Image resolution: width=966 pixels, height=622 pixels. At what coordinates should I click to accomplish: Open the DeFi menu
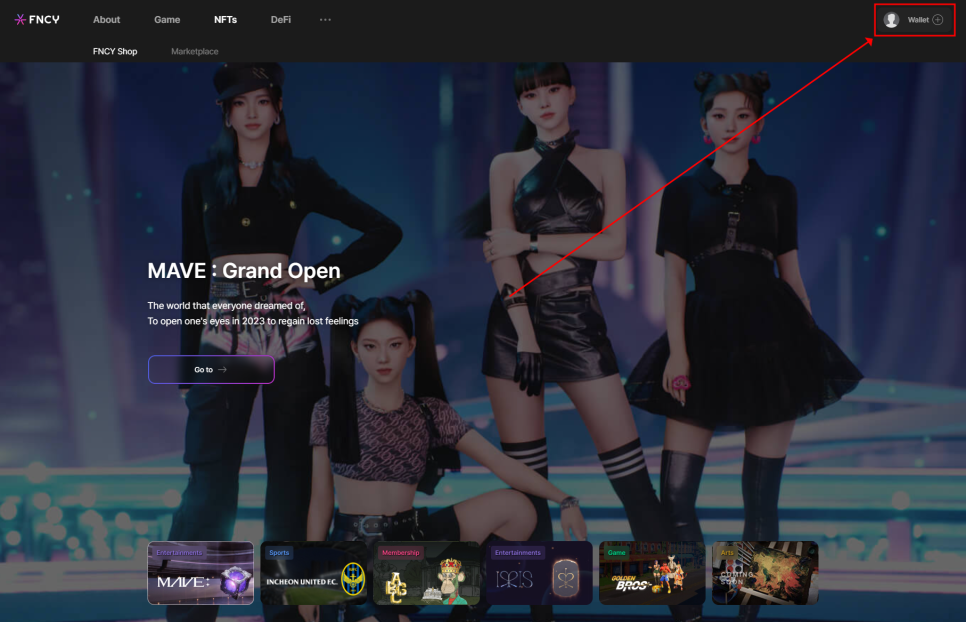point(281,20)
